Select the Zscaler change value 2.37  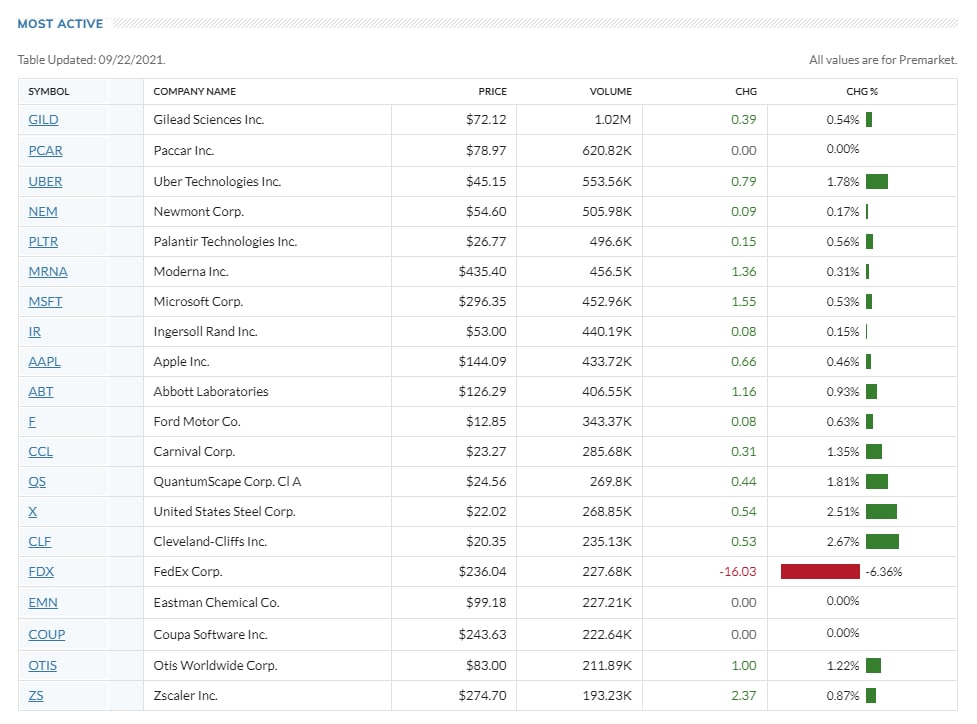point(743,695)
